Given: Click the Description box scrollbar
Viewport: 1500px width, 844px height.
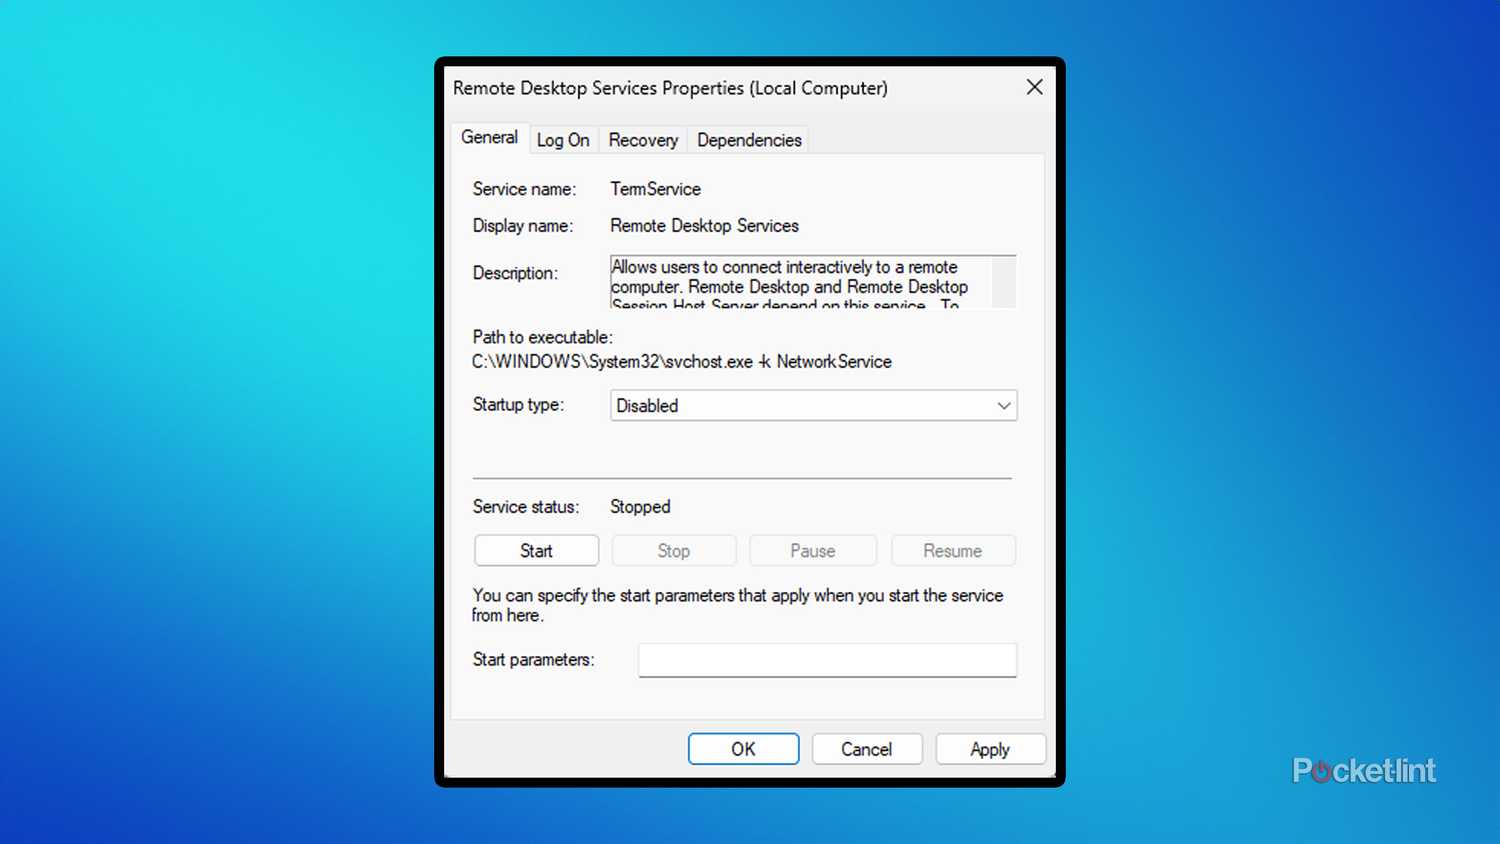Looking at the screenshot, I should pyautogui.click(x=1004, y=282).
